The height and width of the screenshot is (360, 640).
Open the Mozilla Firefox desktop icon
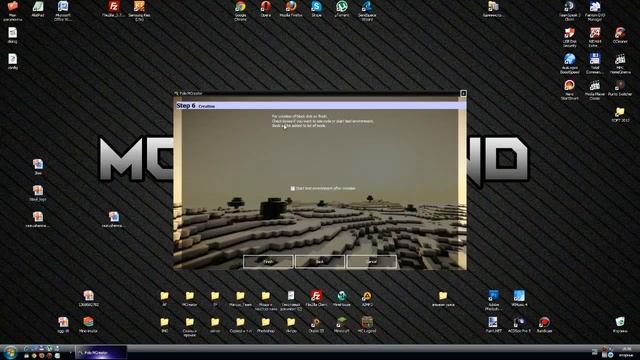291,9
